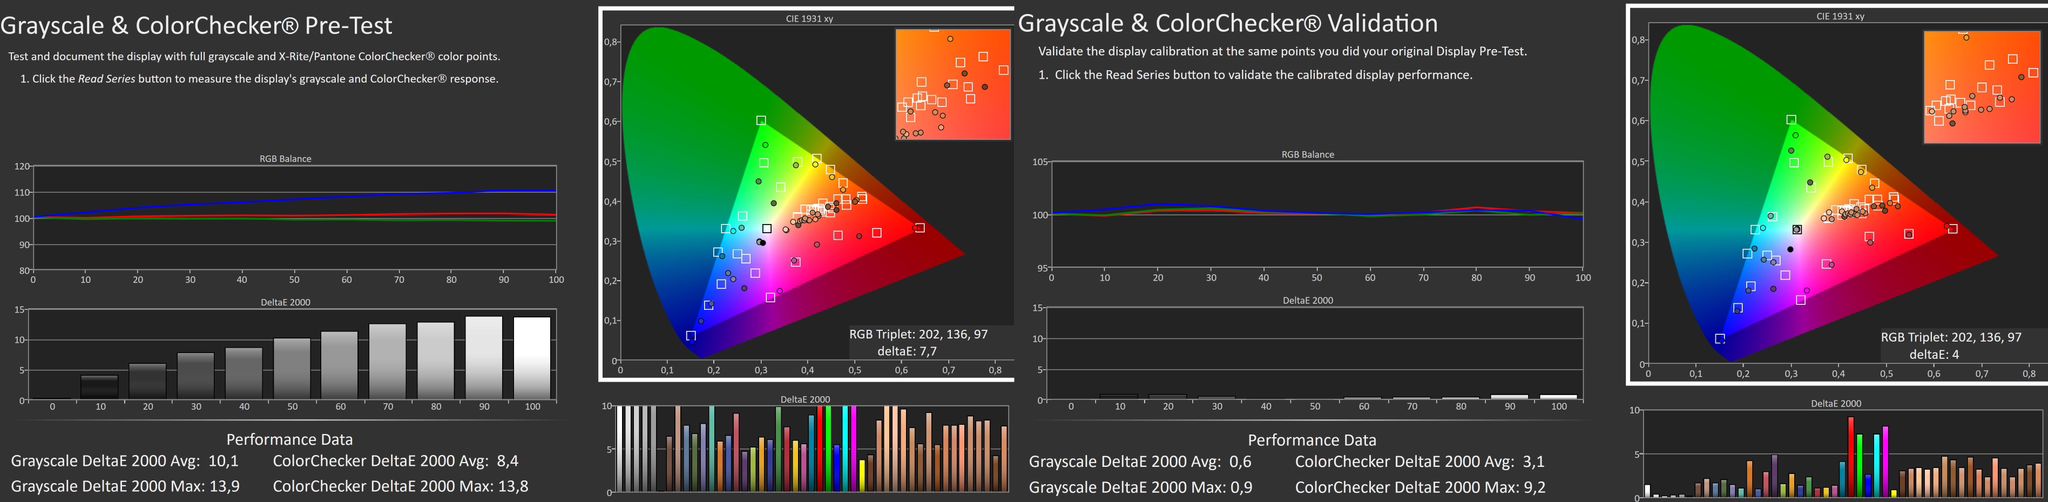Pick red primary target square in Validation CIE chart
Image resolution: width=2048 pixels, height=502 pixels.
(1952, 229)
